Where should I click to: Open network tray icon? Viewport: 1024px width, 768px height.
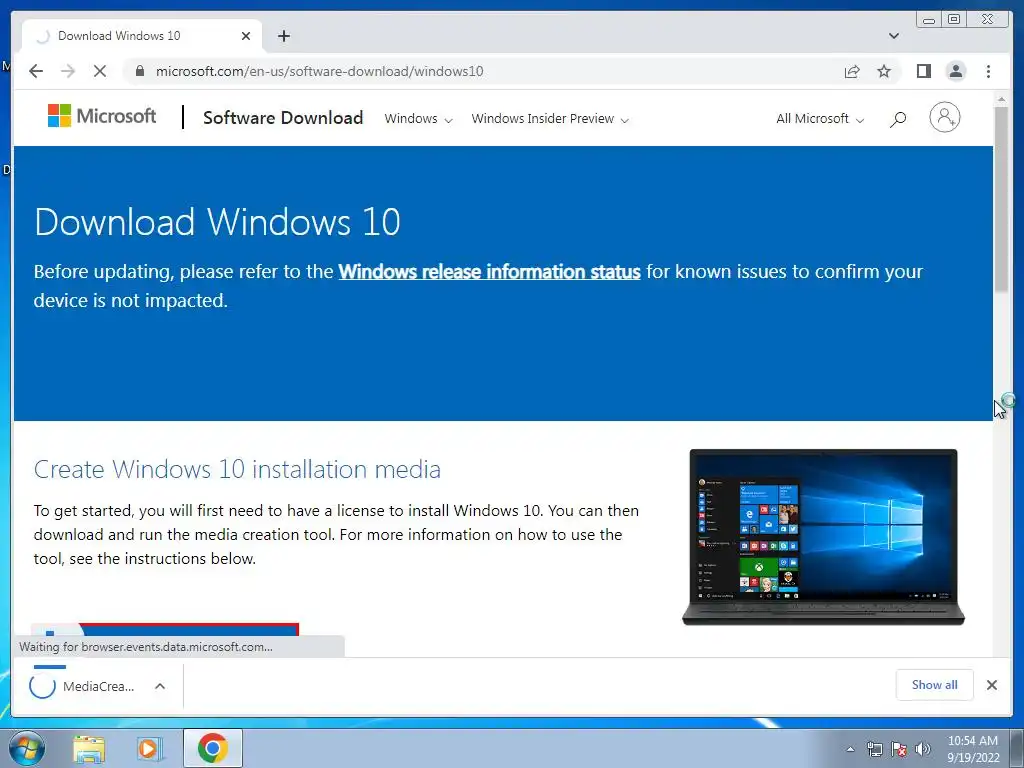pos(874,749)
